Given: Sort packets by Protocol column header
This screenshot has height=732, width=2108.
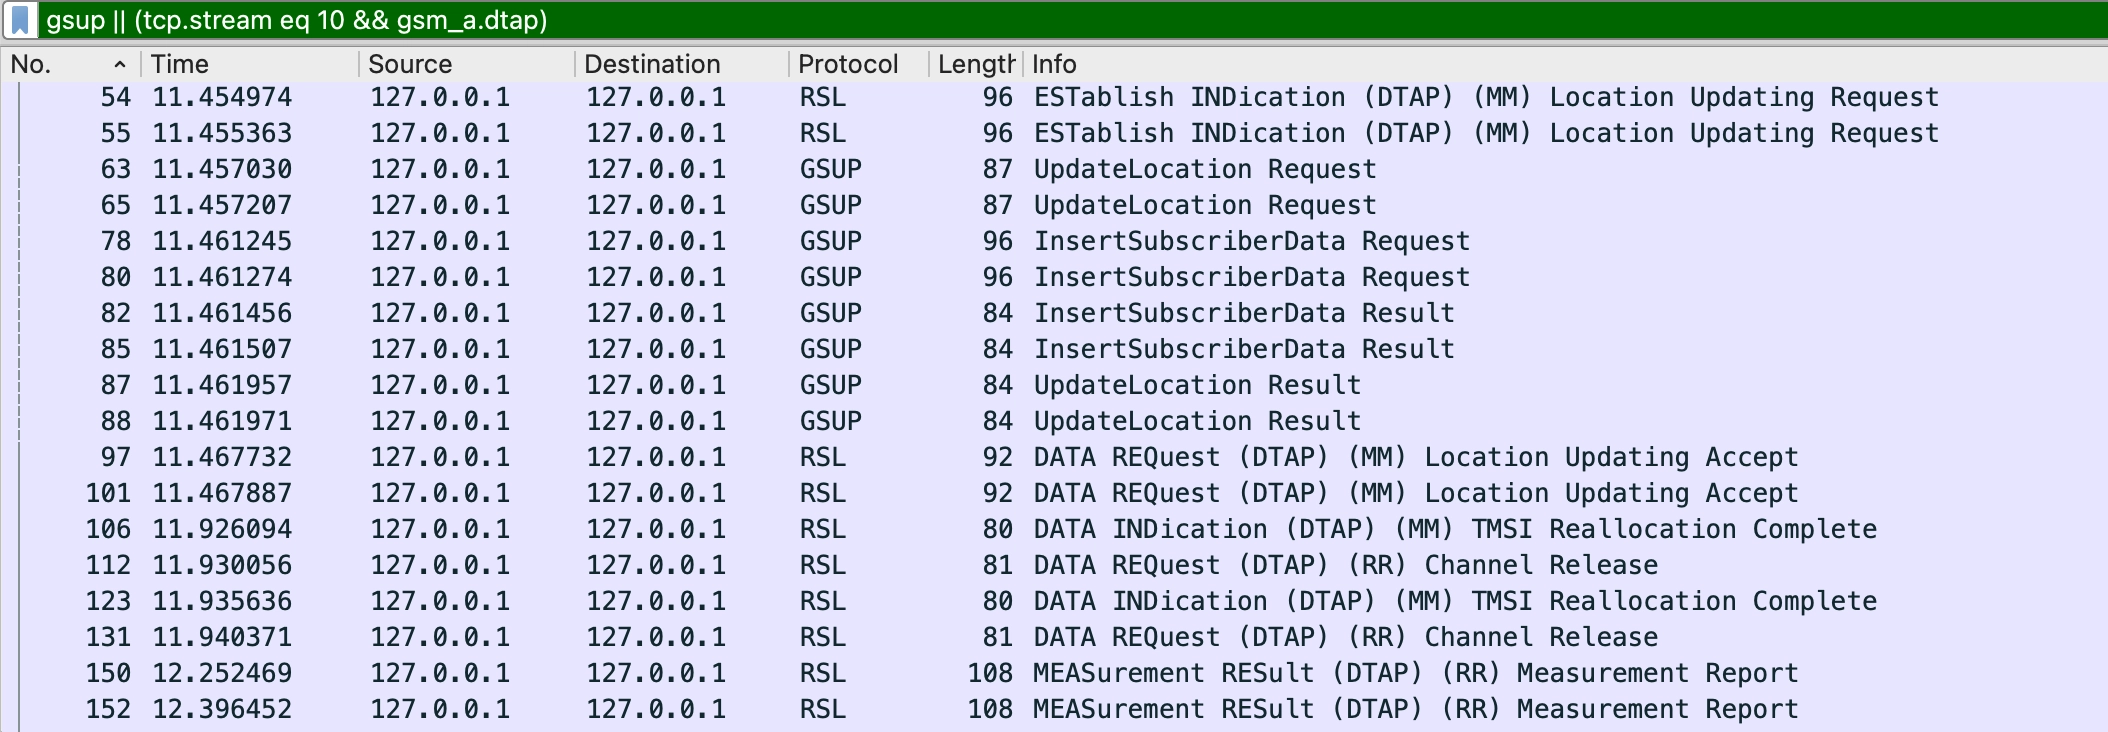Looking at the screenshot, I should [x=848, y=64].
